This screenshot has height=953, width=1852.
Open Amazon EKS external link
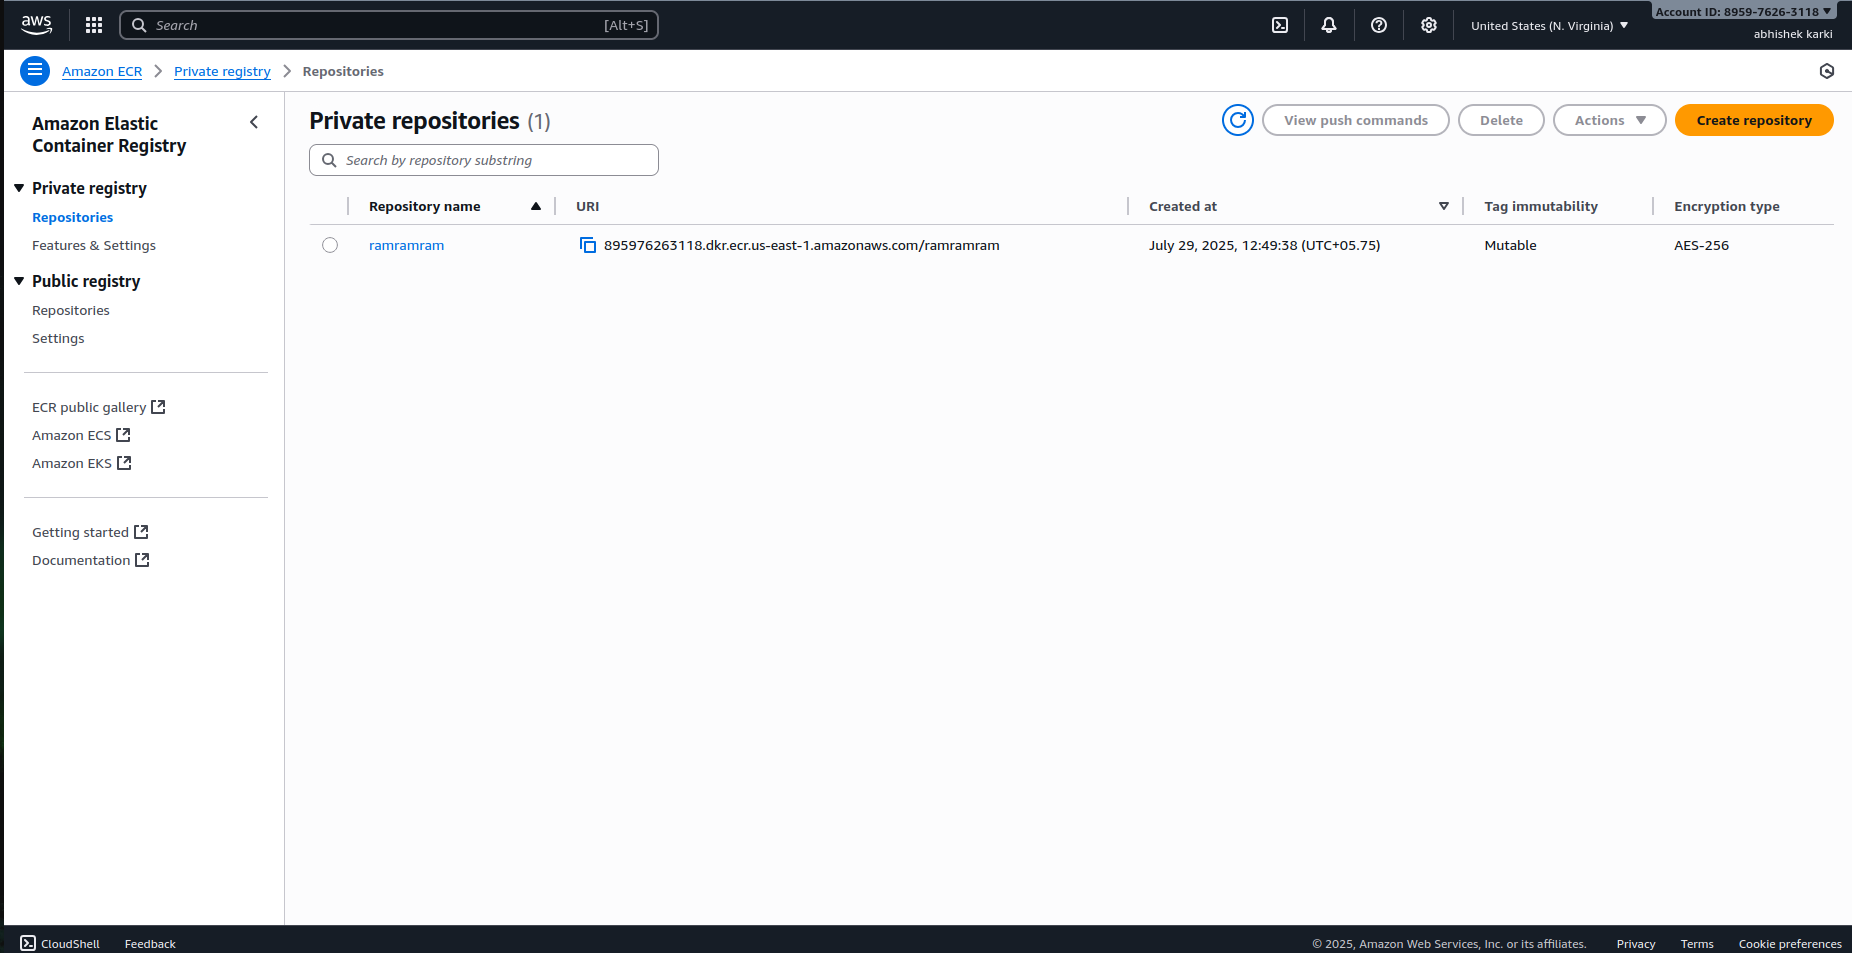pos(81,463)
